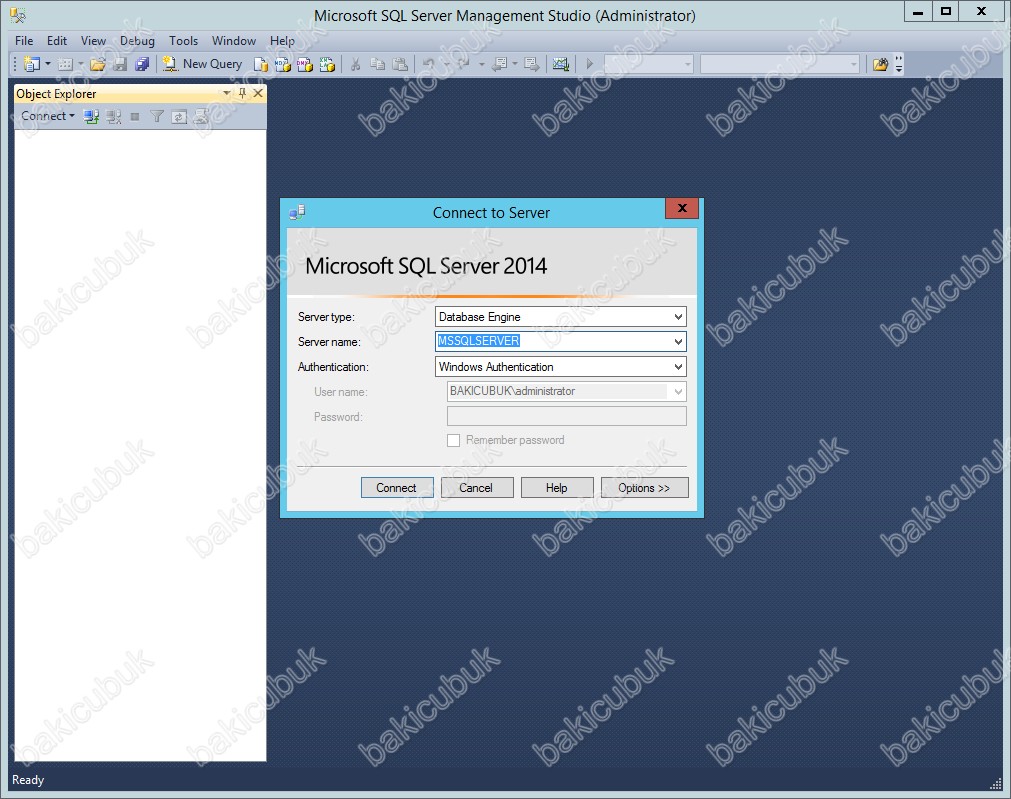Open the first empty toolbar combo box
This screenshot has width=1011, height=799.
648,64
